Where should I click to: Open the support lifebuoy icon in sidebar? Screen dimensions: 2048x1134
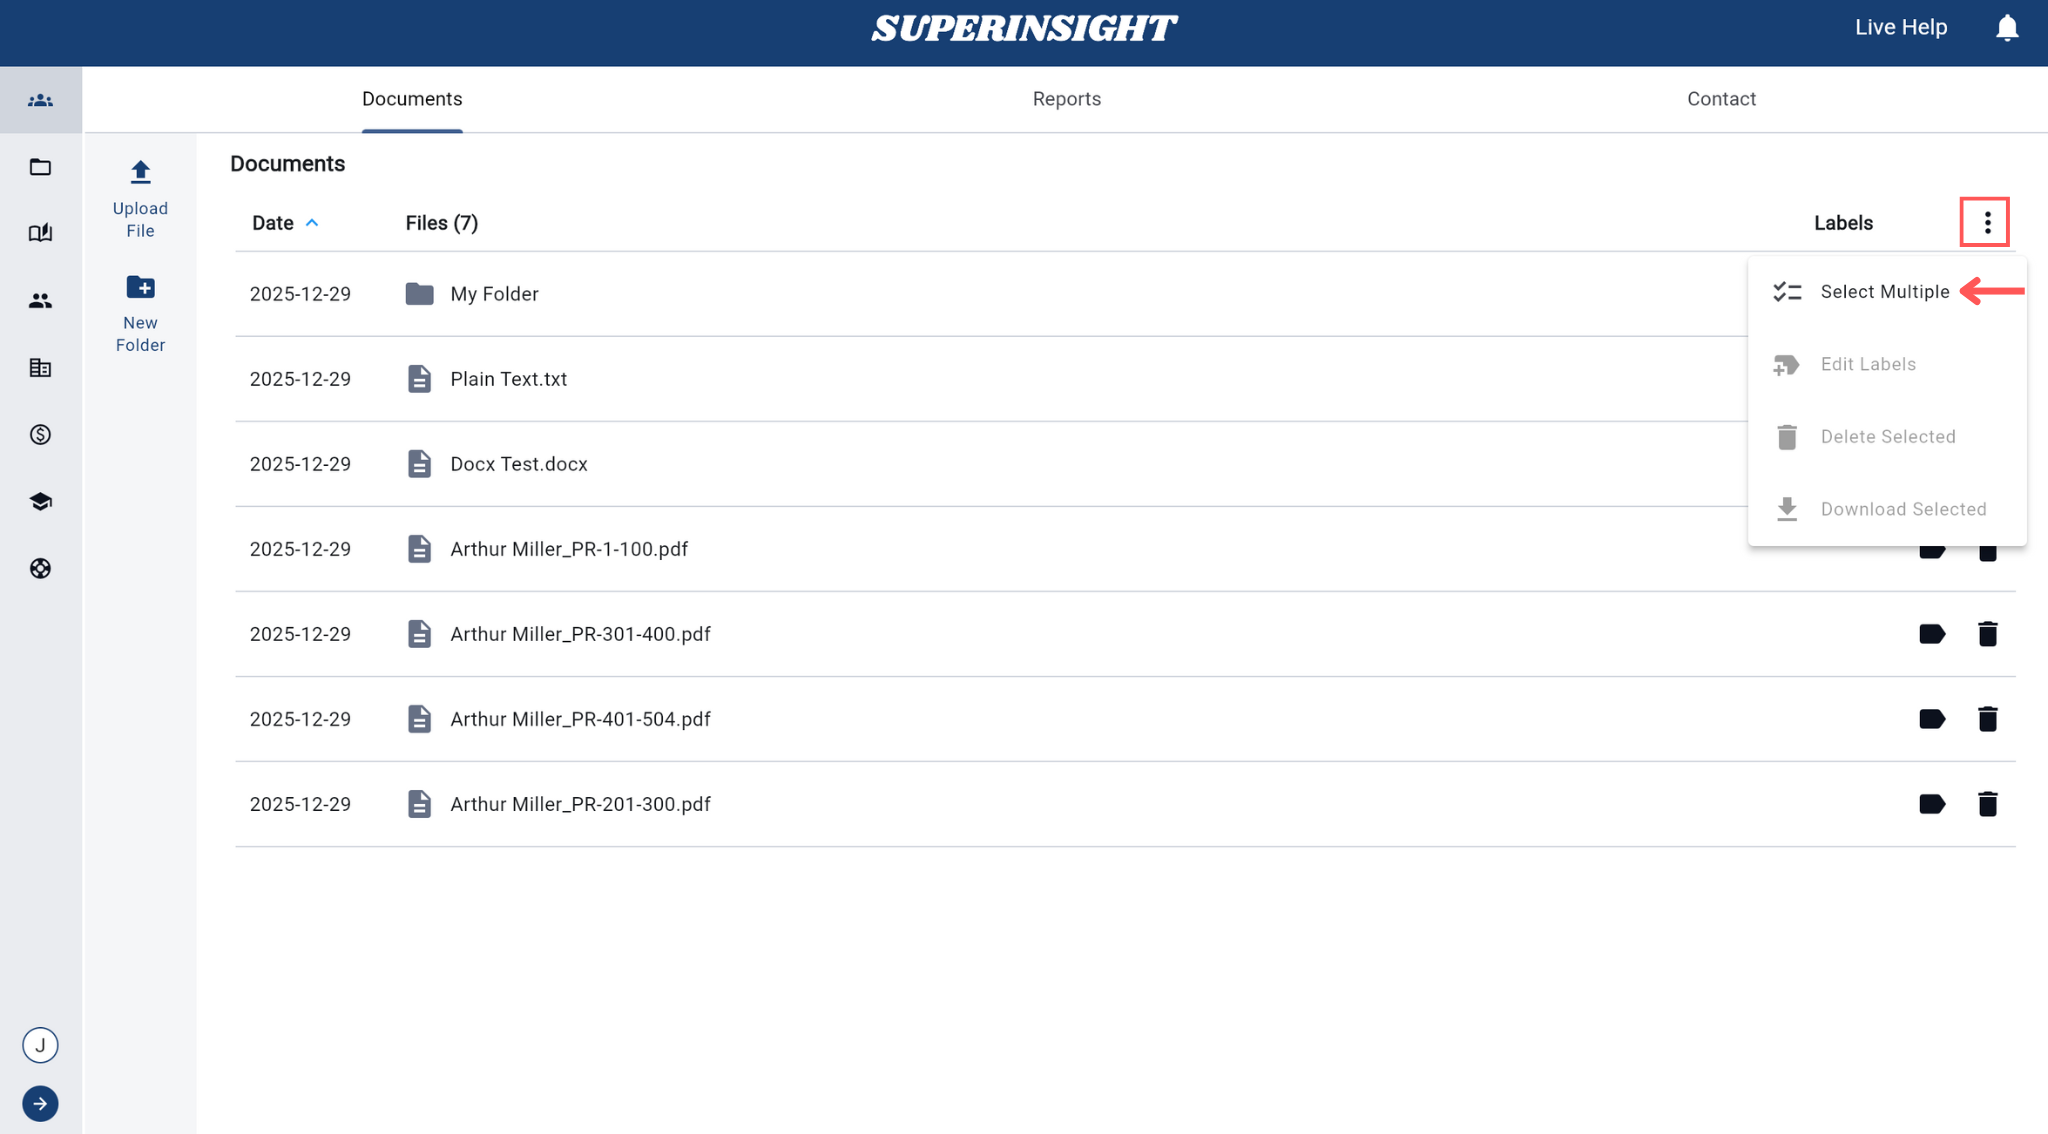[40, 569]
